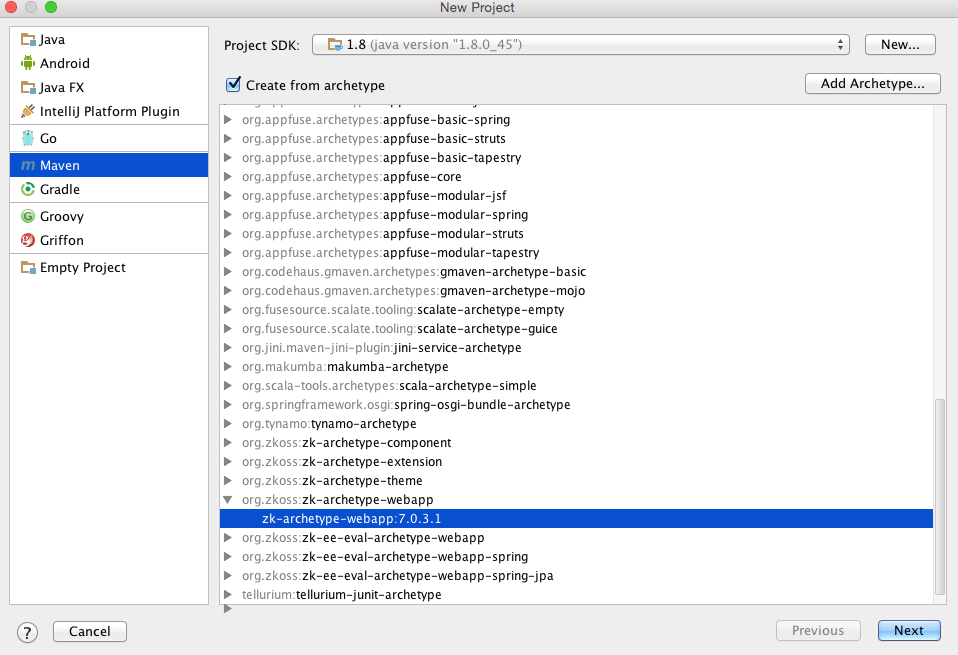The height and width of the screenshot is (655, 958).
Task: Pick the Groovy project icon
Action: click(28, 217)
